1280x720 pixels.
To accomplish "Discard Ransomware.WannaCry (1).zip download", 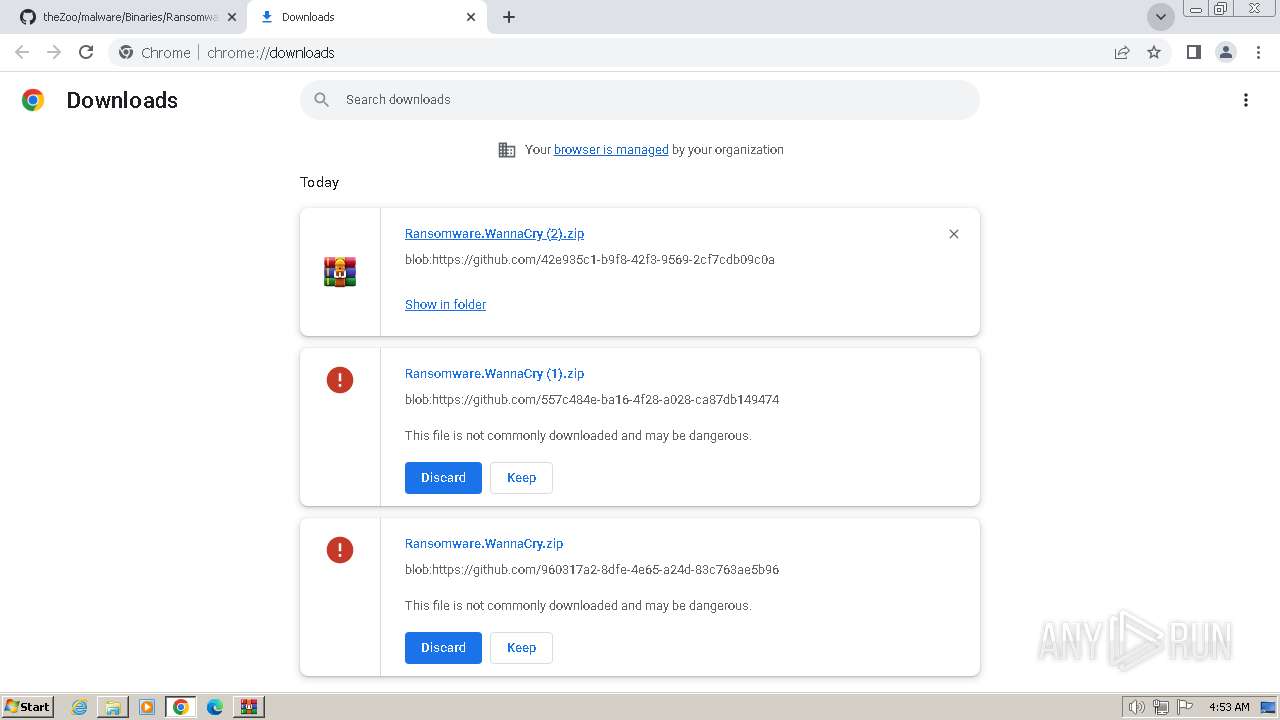I will coord(443,478).
